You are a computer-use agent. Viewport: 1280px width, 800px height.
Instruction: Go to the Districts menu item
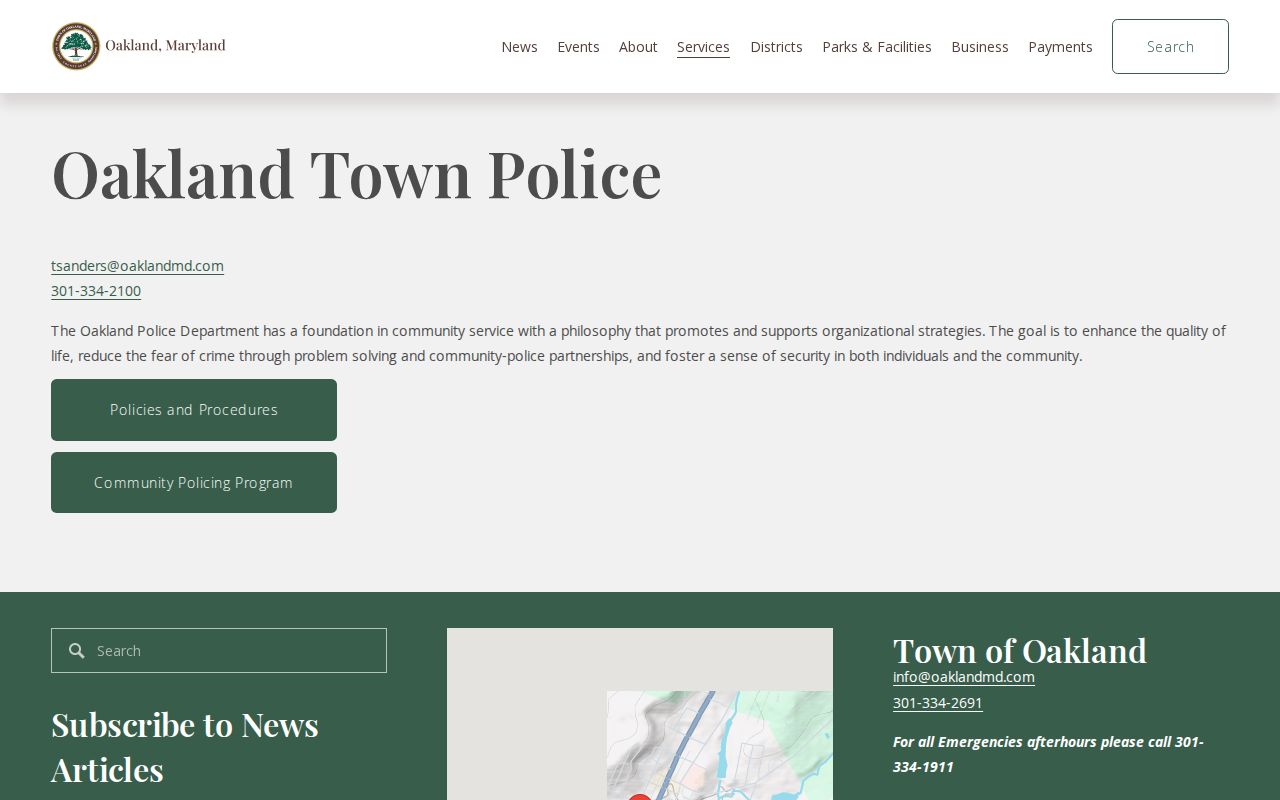(x=776, y=47)
